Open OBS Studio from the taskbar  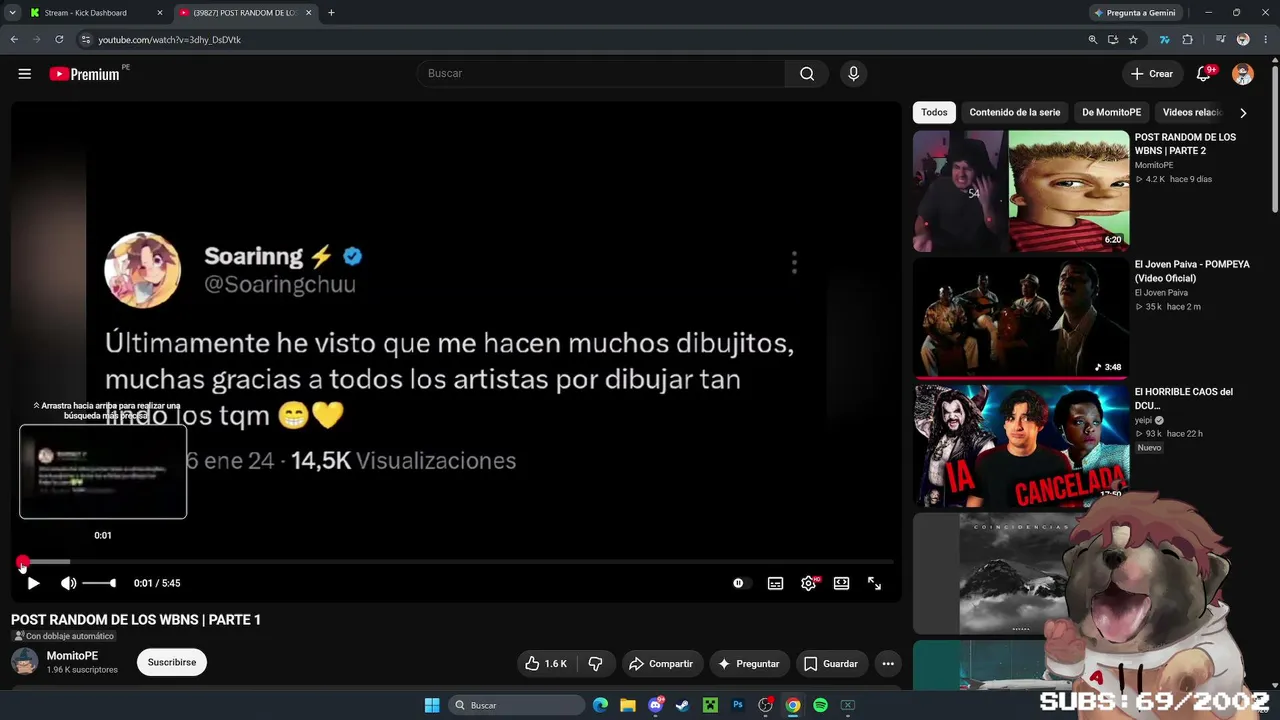765,705
